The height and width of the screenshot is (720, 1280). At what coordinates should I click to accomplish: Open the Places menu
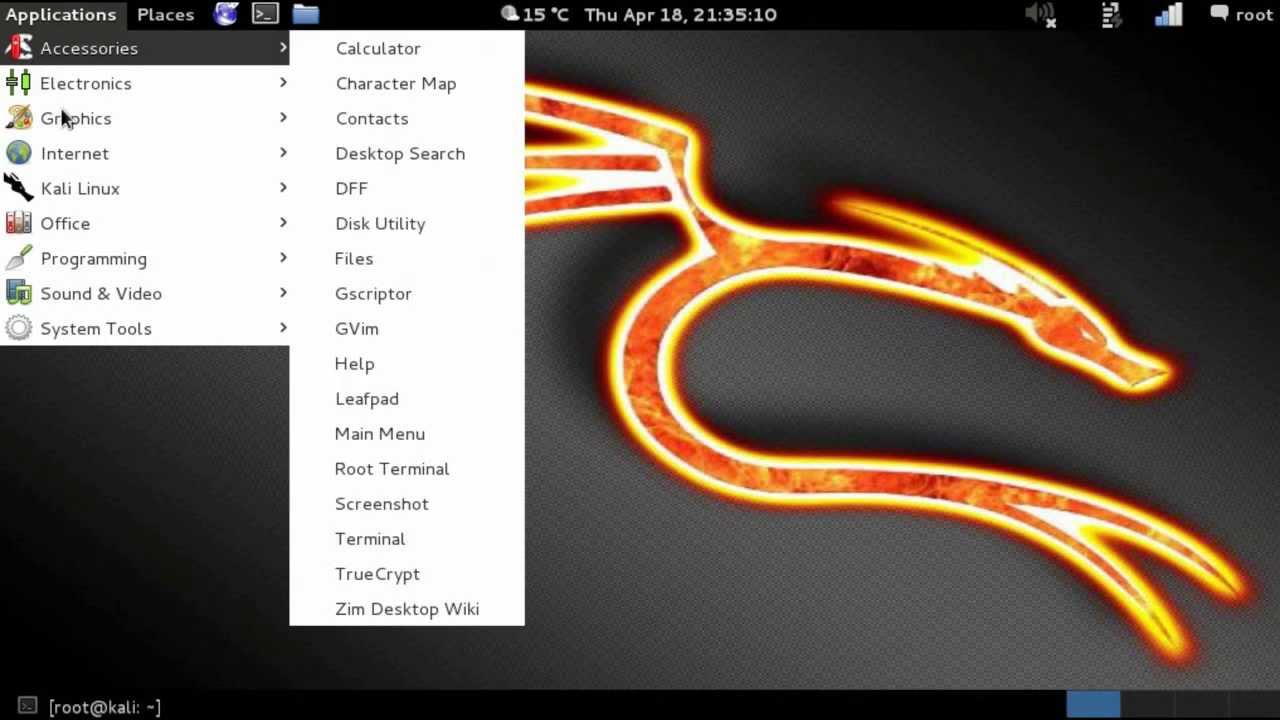point(165,14)
